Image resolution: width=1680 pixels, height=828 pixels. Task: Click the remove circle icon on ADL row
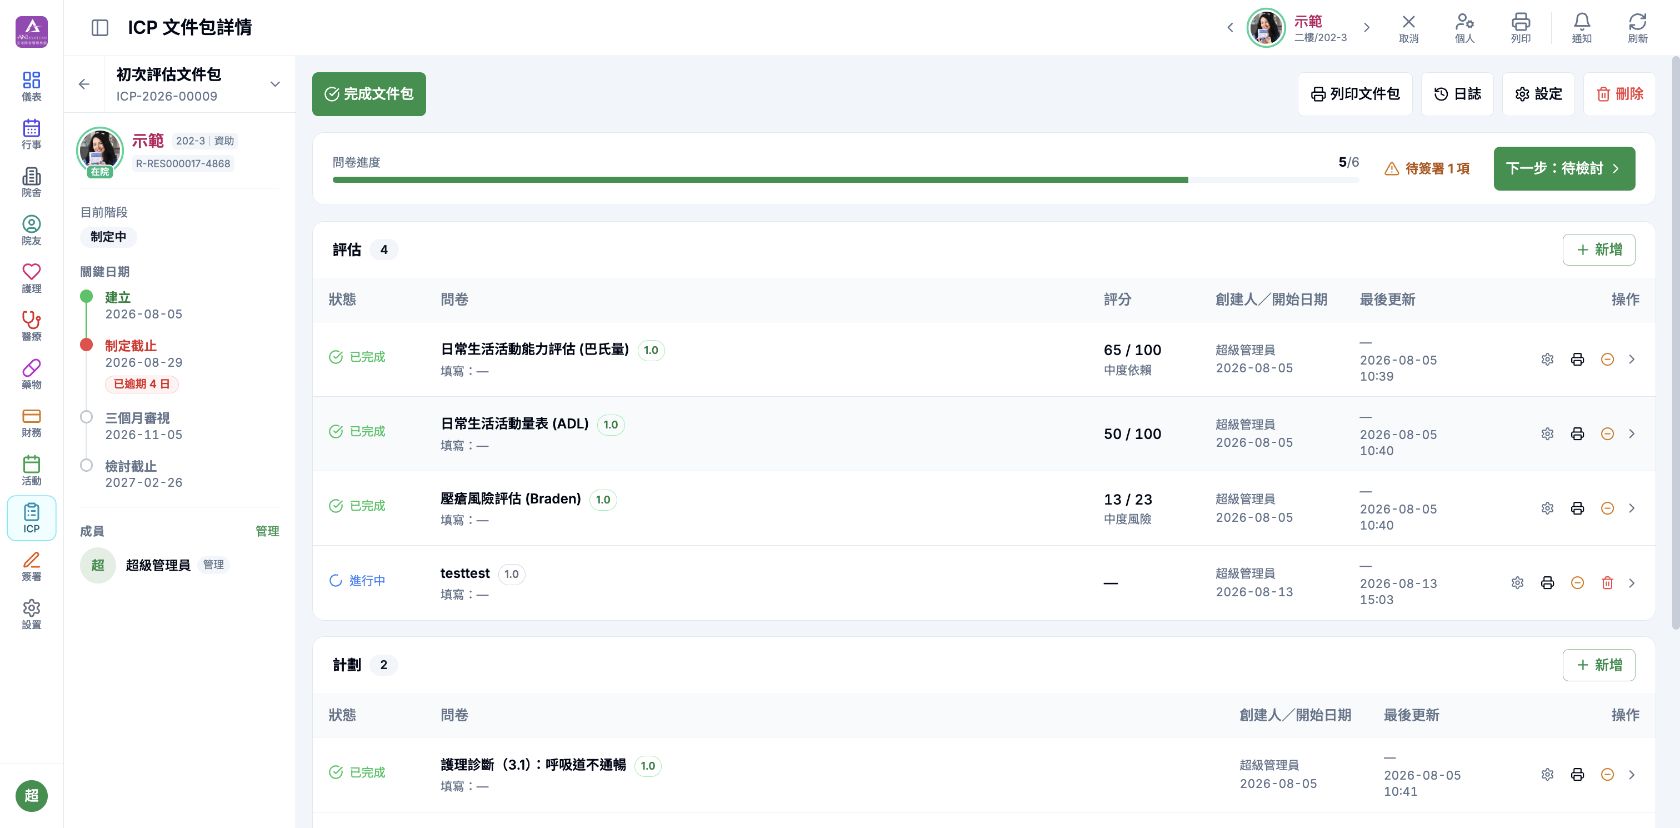[x=1607, y=434]
